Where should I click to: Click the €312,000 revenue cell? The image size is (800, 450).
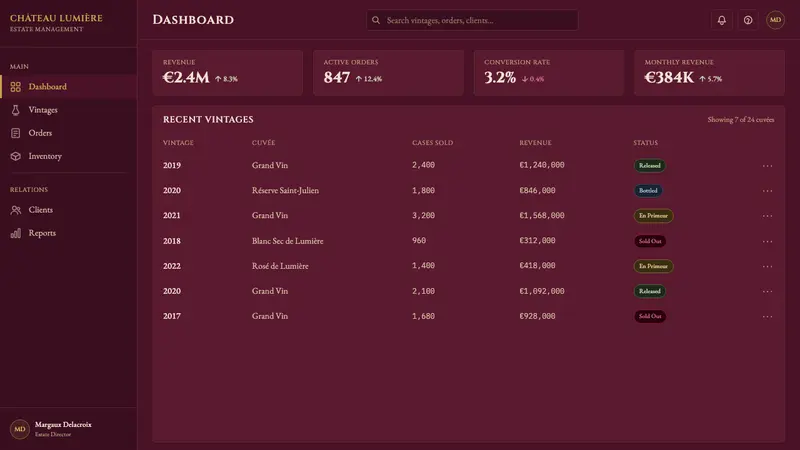(x=537, y=240)
